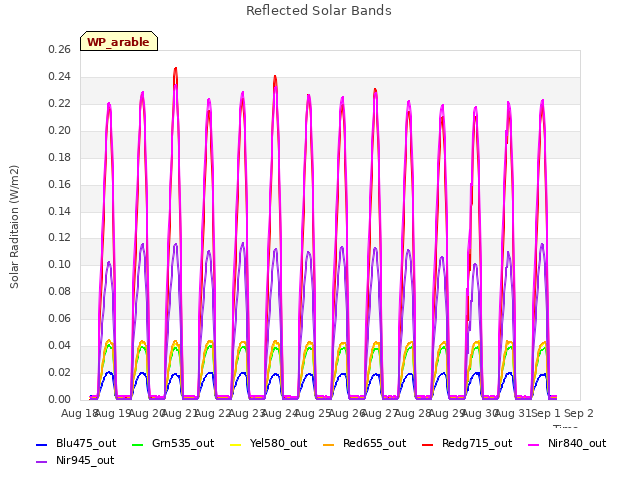Click the Grn535_out legend label

pos(183,443)
